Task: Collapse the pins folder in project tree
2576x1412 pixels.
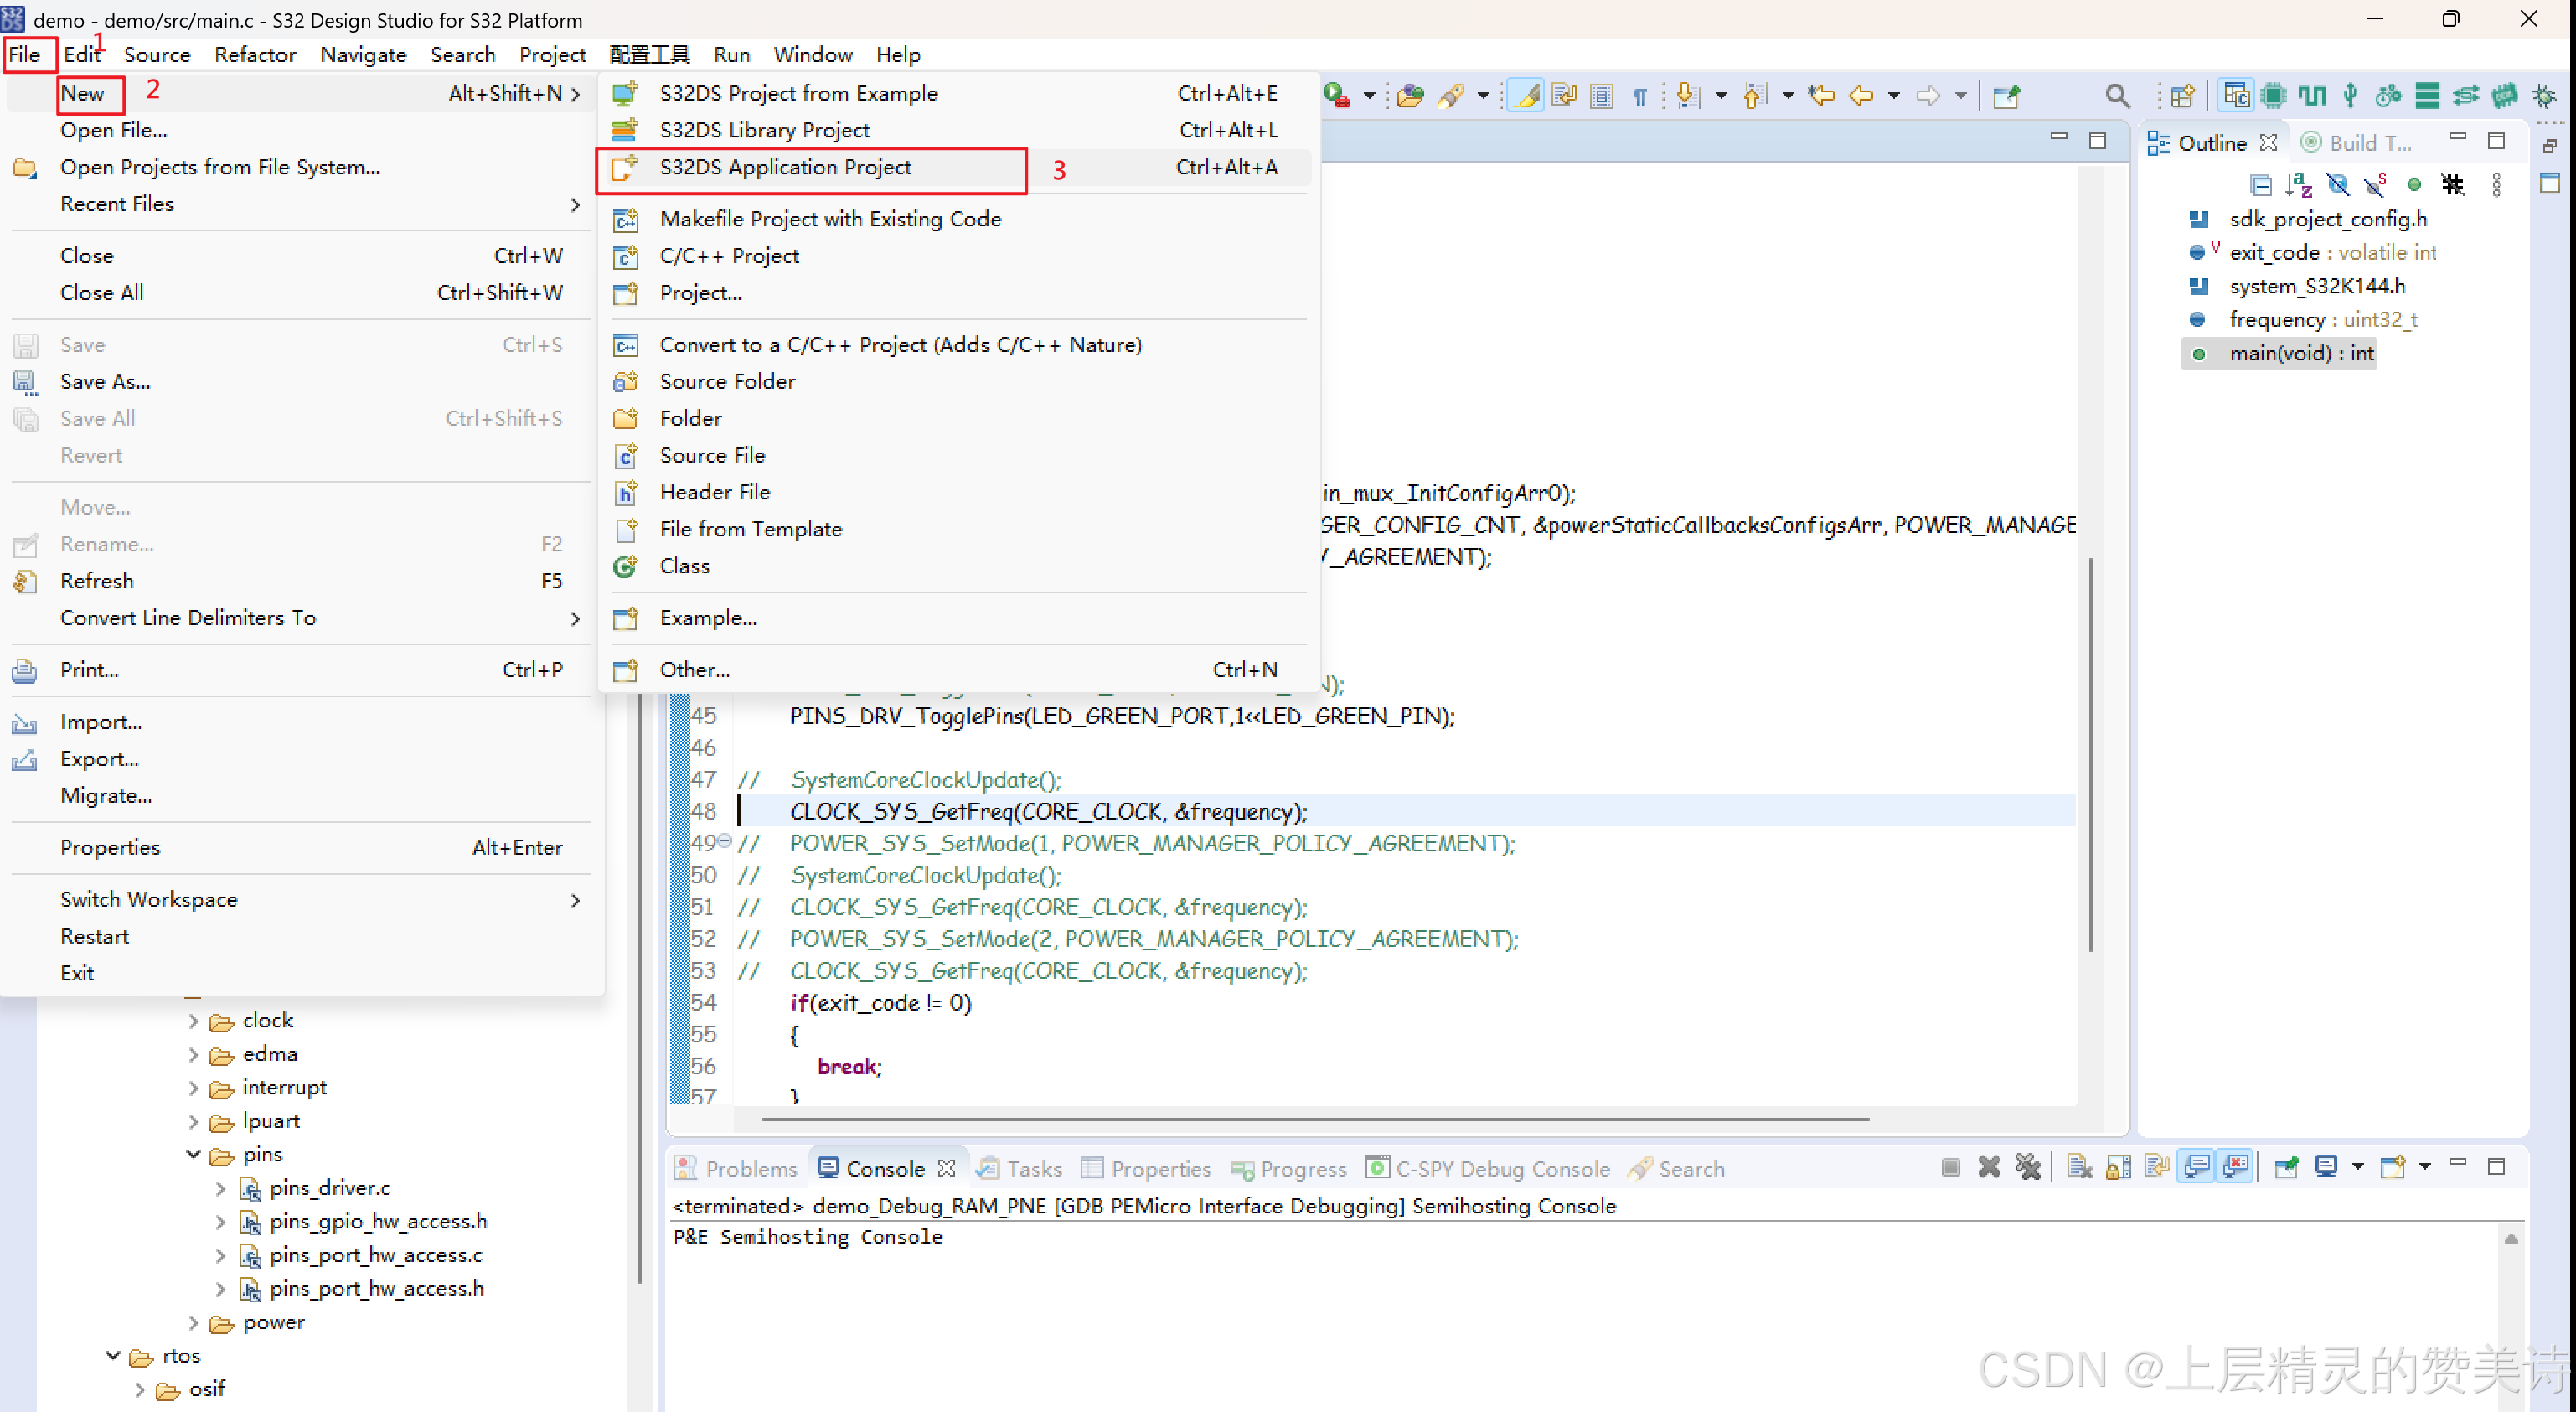Action: coord(193,1155)
